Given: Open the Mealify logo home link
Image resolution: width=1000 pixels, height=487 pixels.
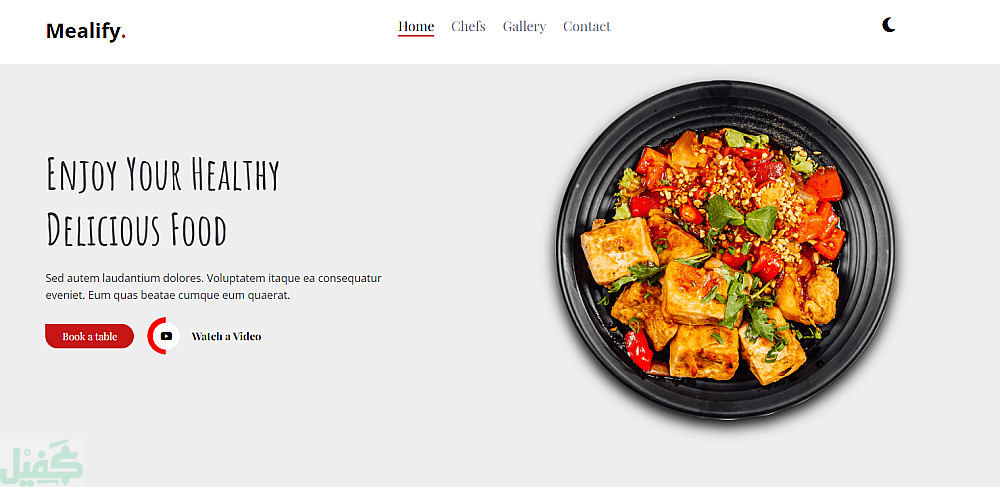Looking at the screenshot, I should (85, 31).
